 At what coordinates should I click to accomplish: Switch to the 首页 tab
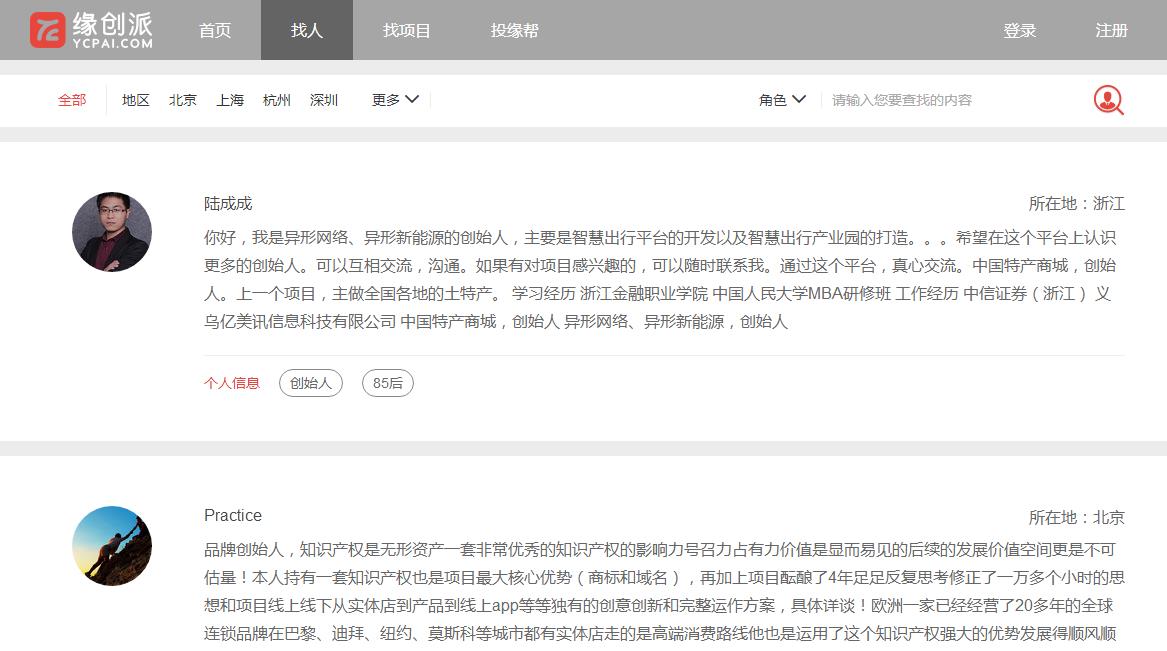[214, 30]
